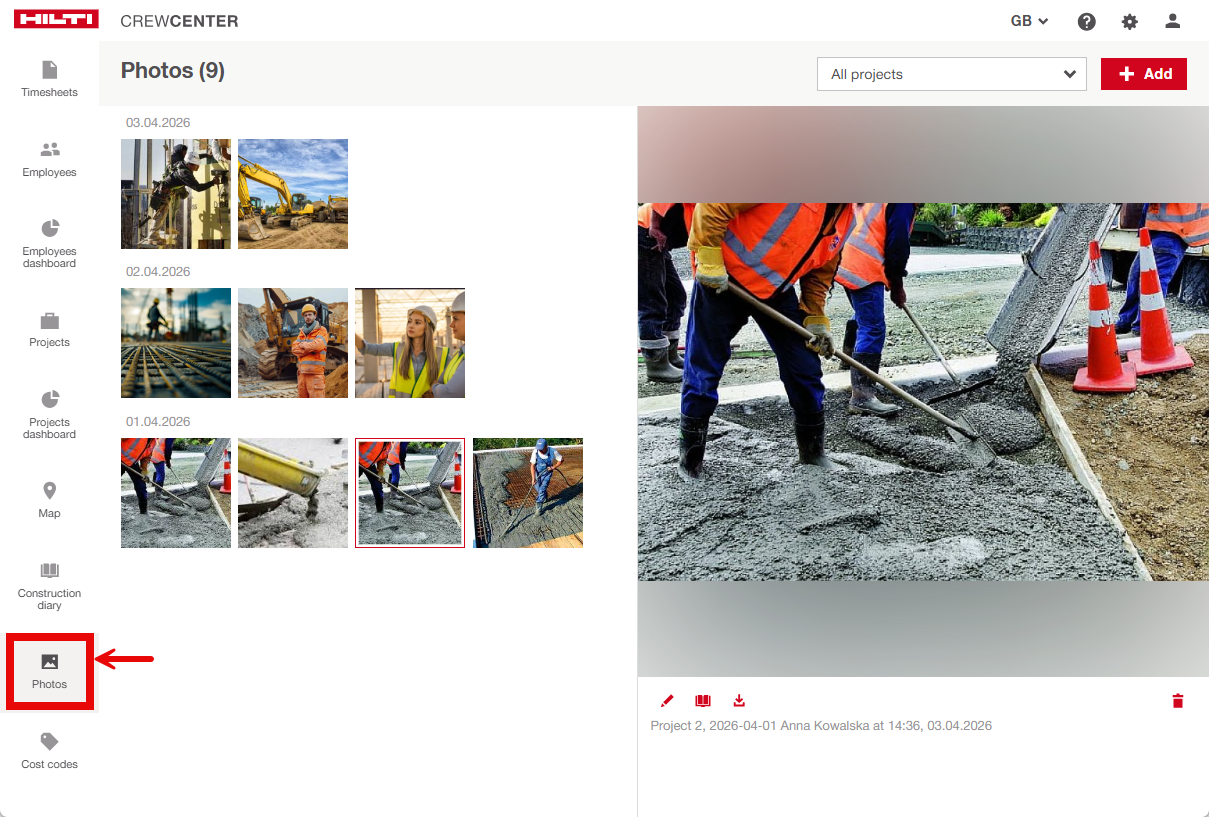Viewport: 1209px width, 817px height.
Task: Open the Employees section
Action: (49, 159)
